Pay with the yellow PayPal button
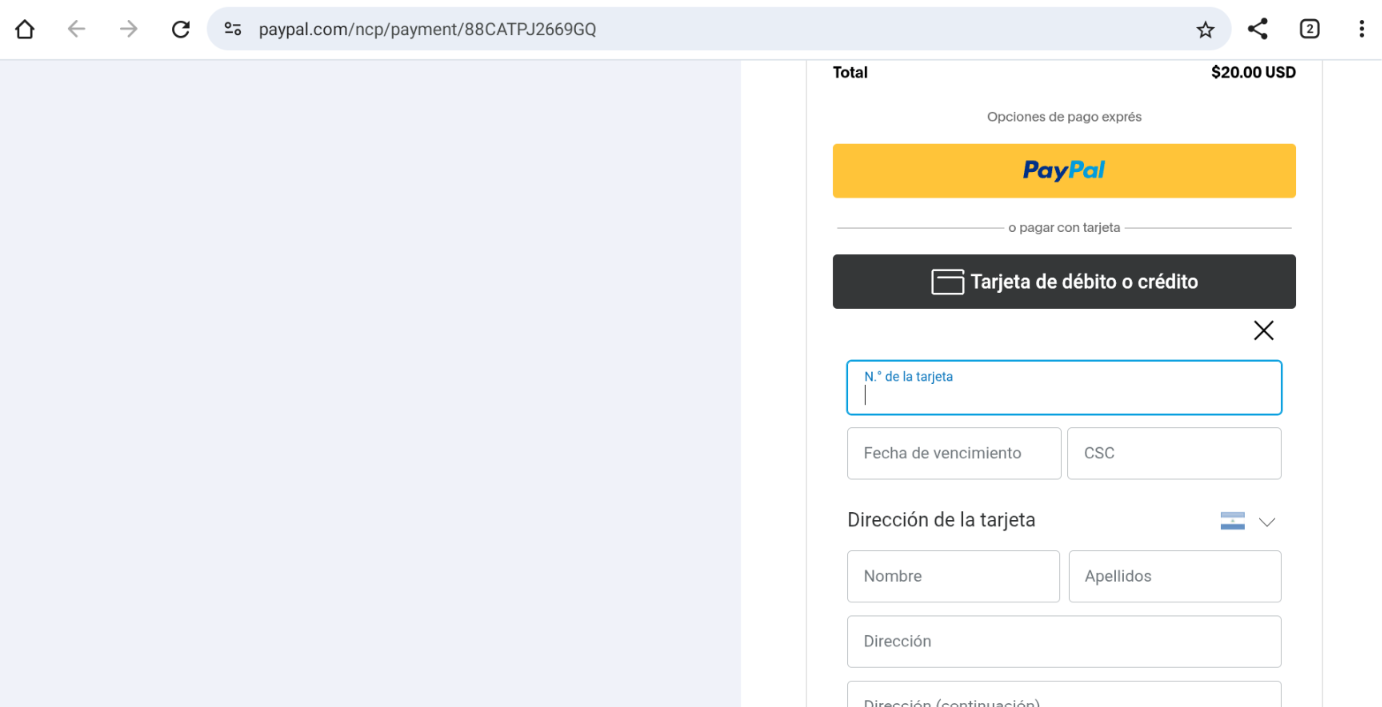Screen dimensions: 1382x707 (1064, 170)
